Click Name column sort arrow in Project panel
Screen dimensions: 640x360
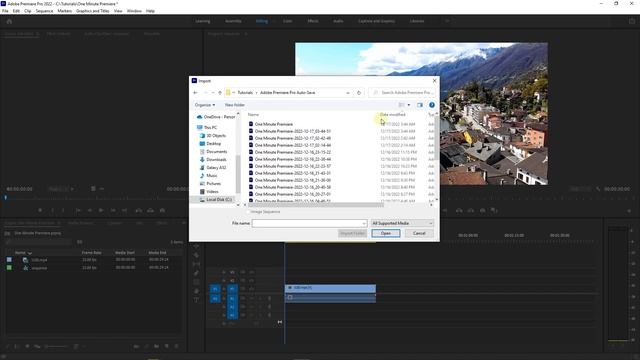point(30,253)
